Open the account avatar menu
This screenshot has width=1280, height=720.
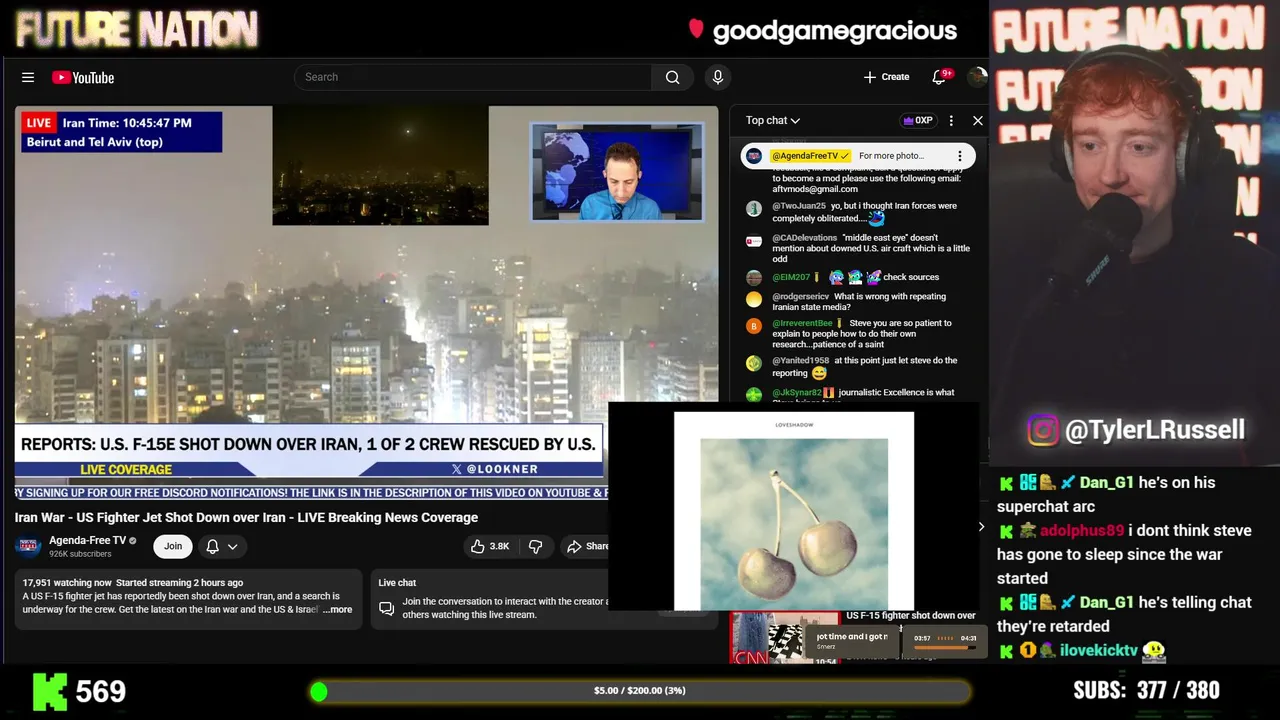coord(978,77)
